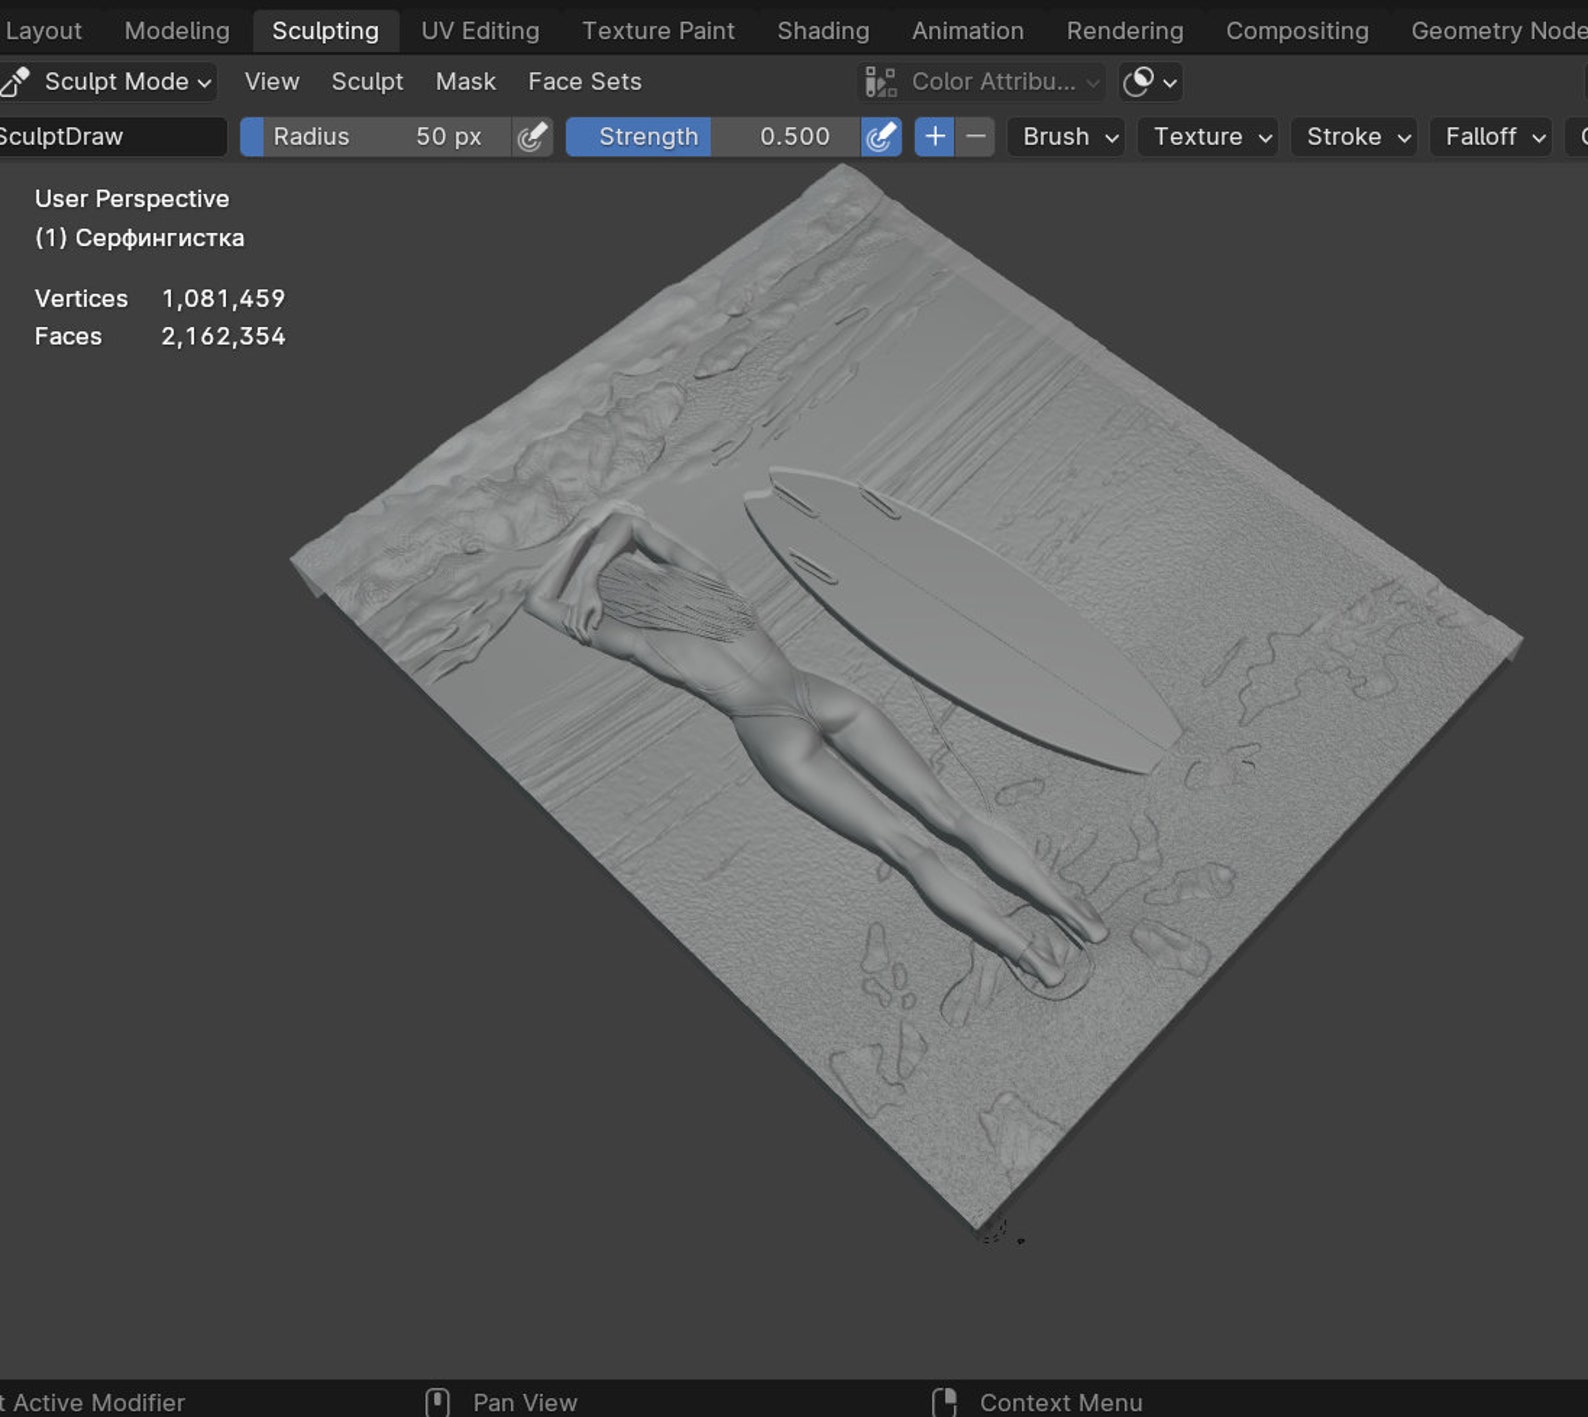The width and height of the screenshot is (1588, 1417).
Task: Switch to the Shading workspace tab
Action: (x=823, y=31)
